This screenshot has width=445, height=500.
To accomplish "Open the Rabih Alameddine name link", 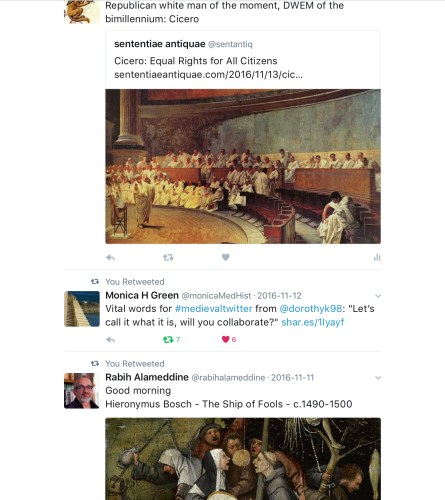I will click(x=147, y=377).
